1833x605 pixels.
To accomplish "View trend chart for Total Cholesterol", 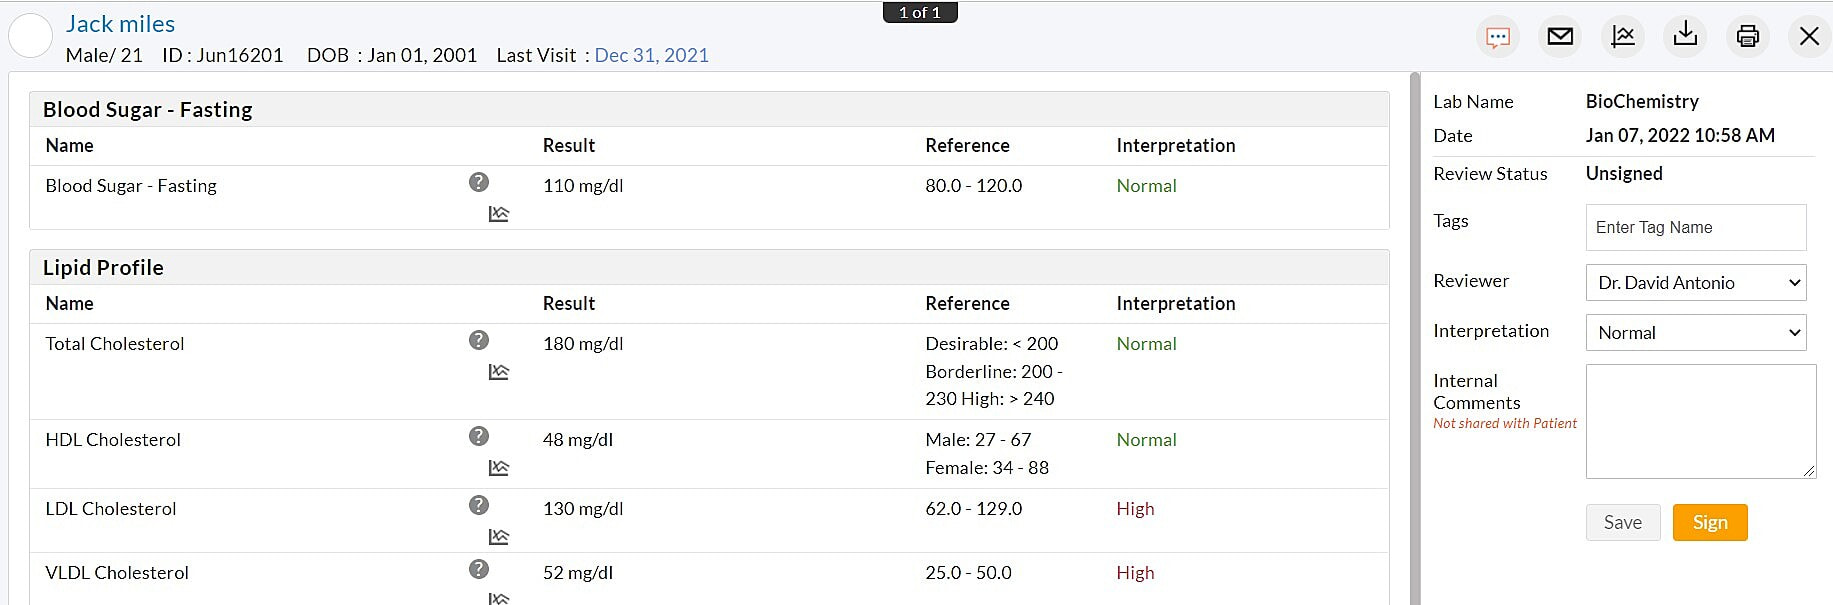I will pos(498,372).
